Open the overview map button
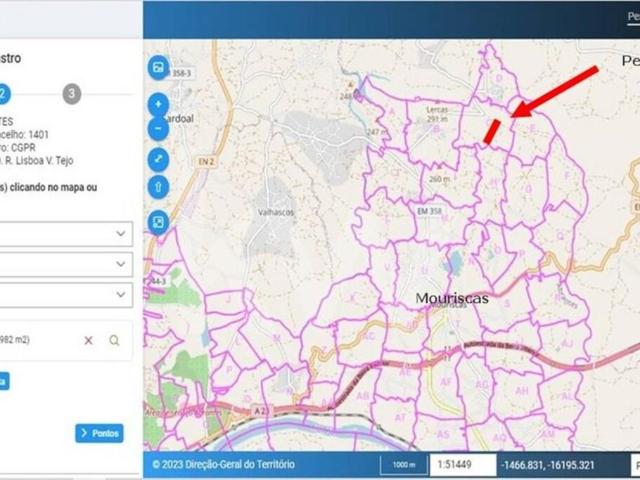This screenshot has height=480, width=640. click(158, 221)
